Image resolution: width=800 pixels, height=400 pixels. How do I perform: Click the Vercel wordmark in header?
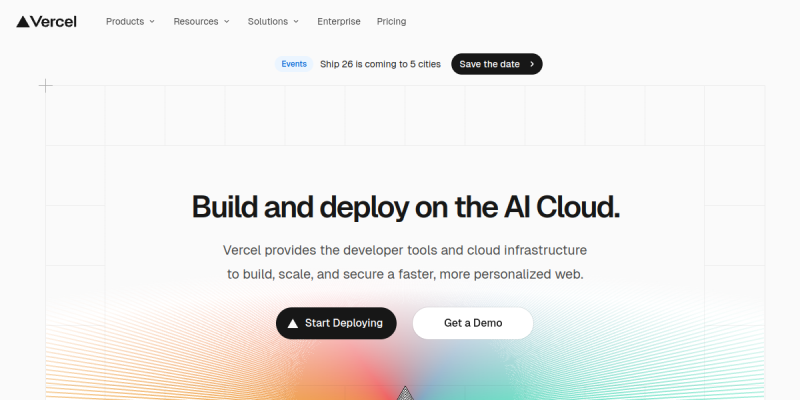coord(54,21)
